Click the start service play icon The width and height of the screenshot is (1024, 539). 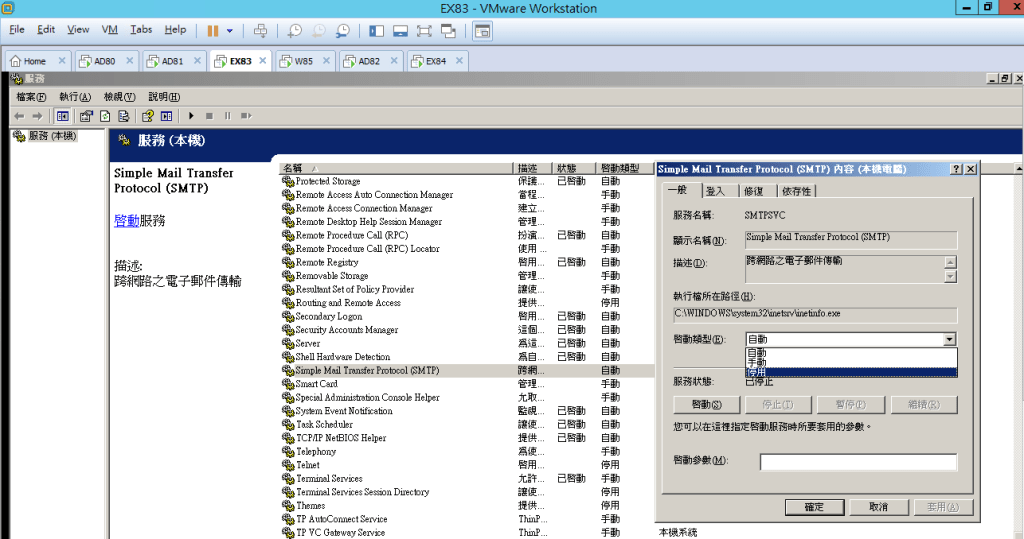[x=191, y=116]
